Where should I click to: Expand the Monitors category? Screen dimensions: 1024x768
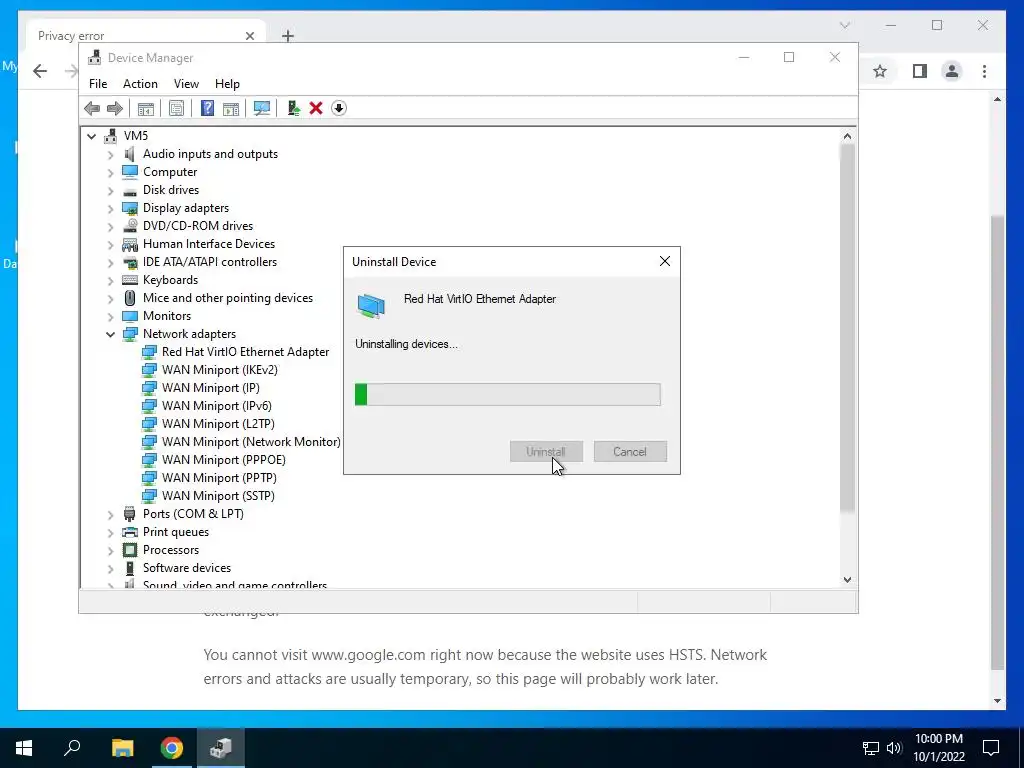click(110, 317)
